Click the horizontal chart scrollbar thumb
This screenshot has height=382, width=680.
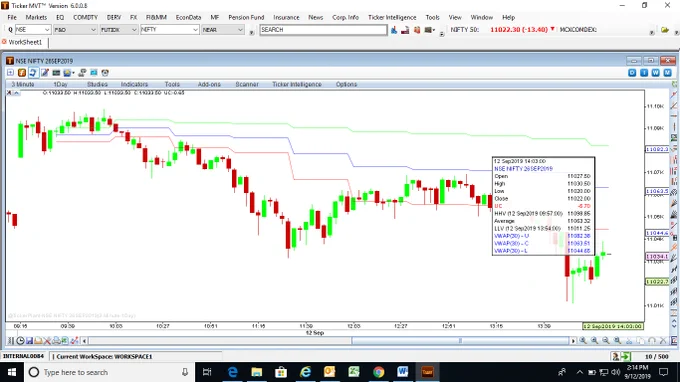click(x=460, y=341)
